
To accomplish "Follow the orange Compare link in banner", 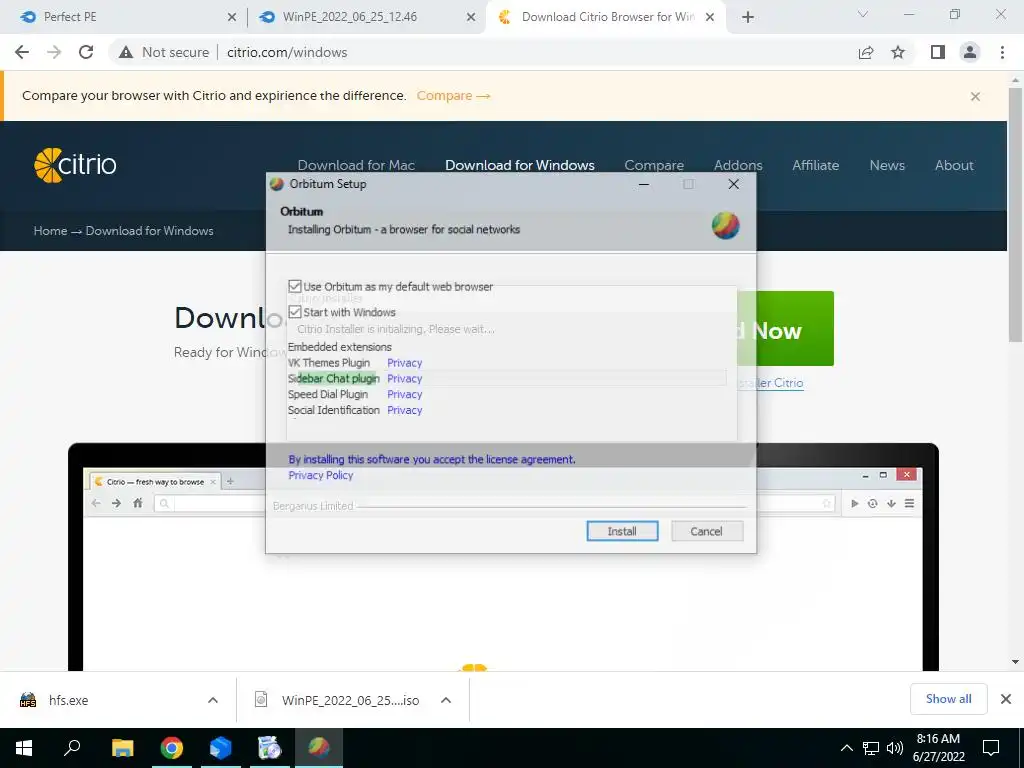I will [x=453, y=95].
